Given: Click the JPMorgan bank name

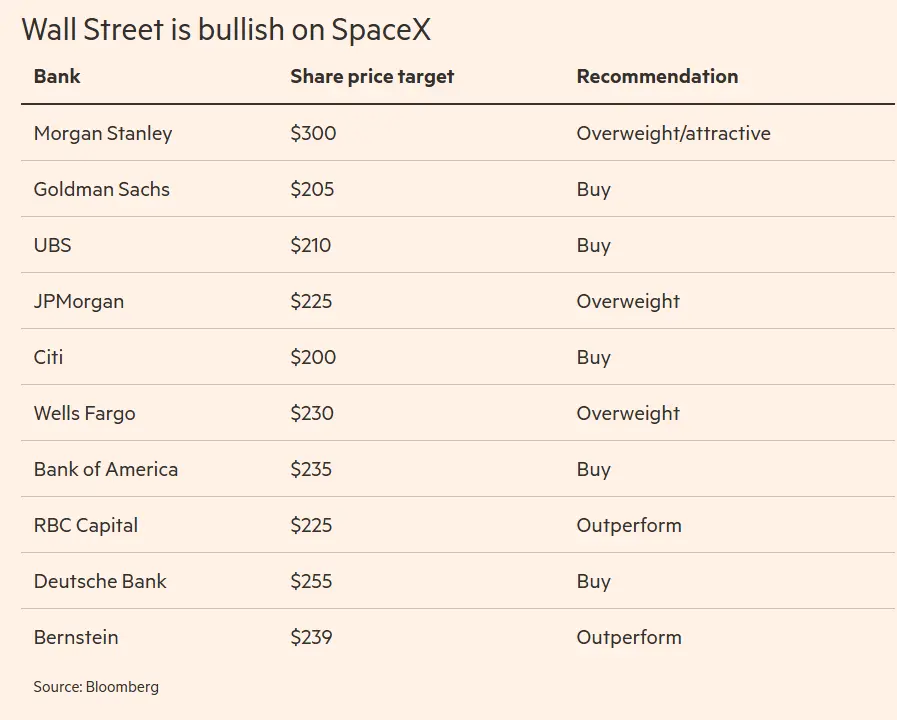Looking at the screenshot, I should point(79,301).
